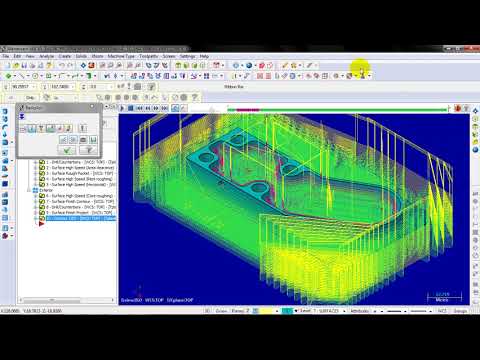Confirm Backplot with green checkmark
This screenshot has width=480, height=360.
(x=67, y=150)
